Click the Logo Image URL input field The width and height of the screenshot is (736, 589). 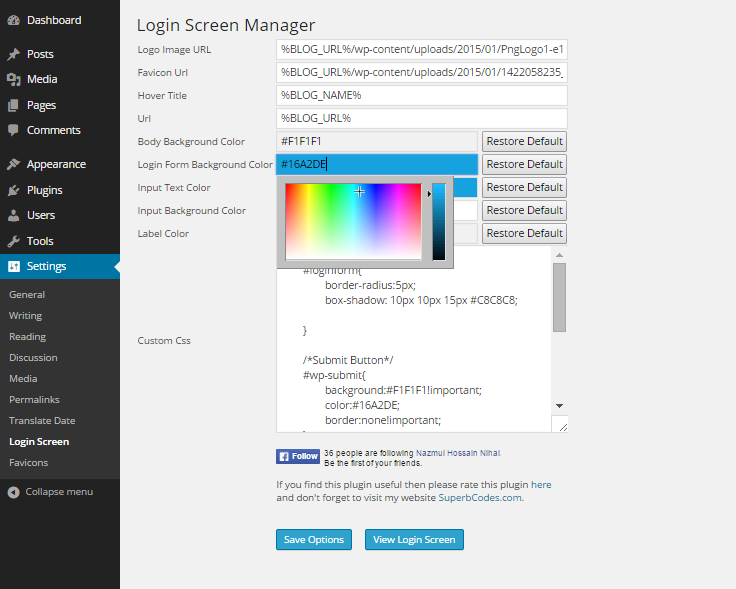[x=422, y=49]
